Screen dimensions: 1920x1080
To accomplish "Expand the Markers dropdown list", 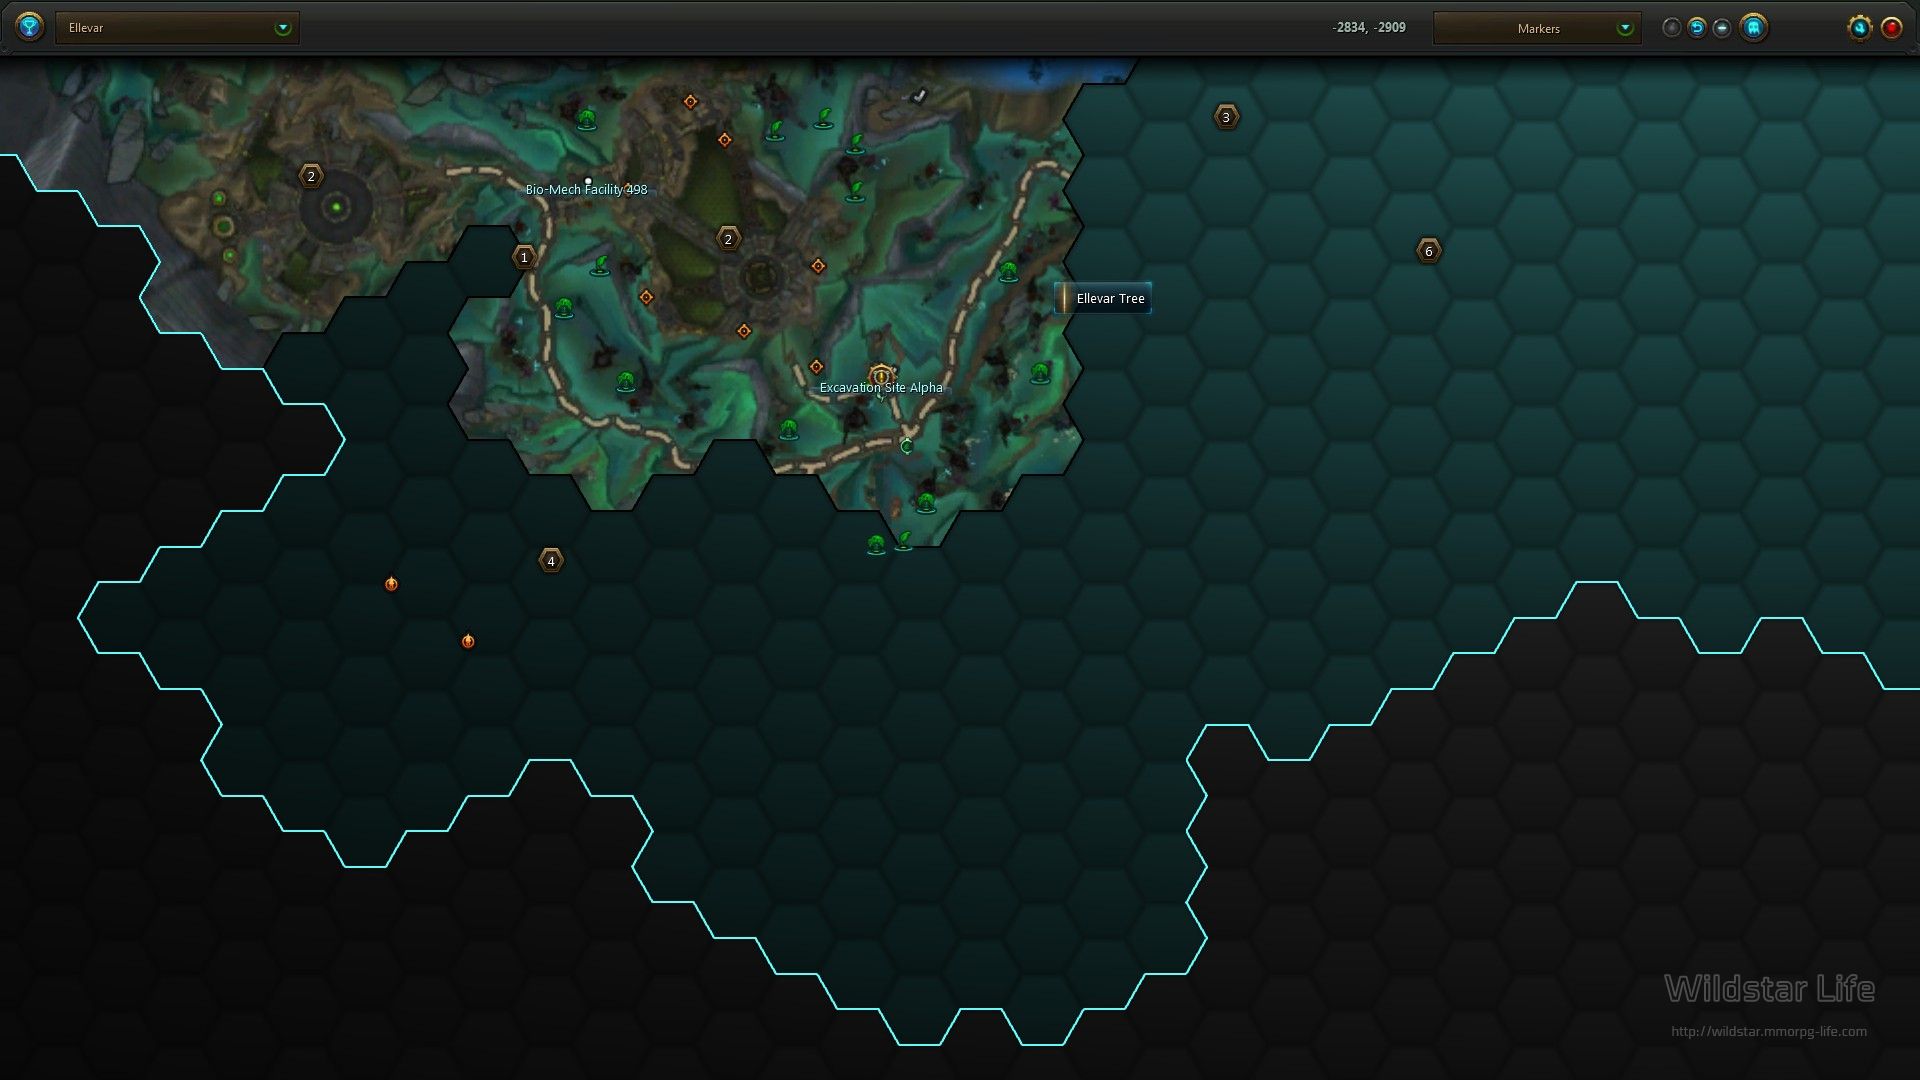I will click(1537, 28).
